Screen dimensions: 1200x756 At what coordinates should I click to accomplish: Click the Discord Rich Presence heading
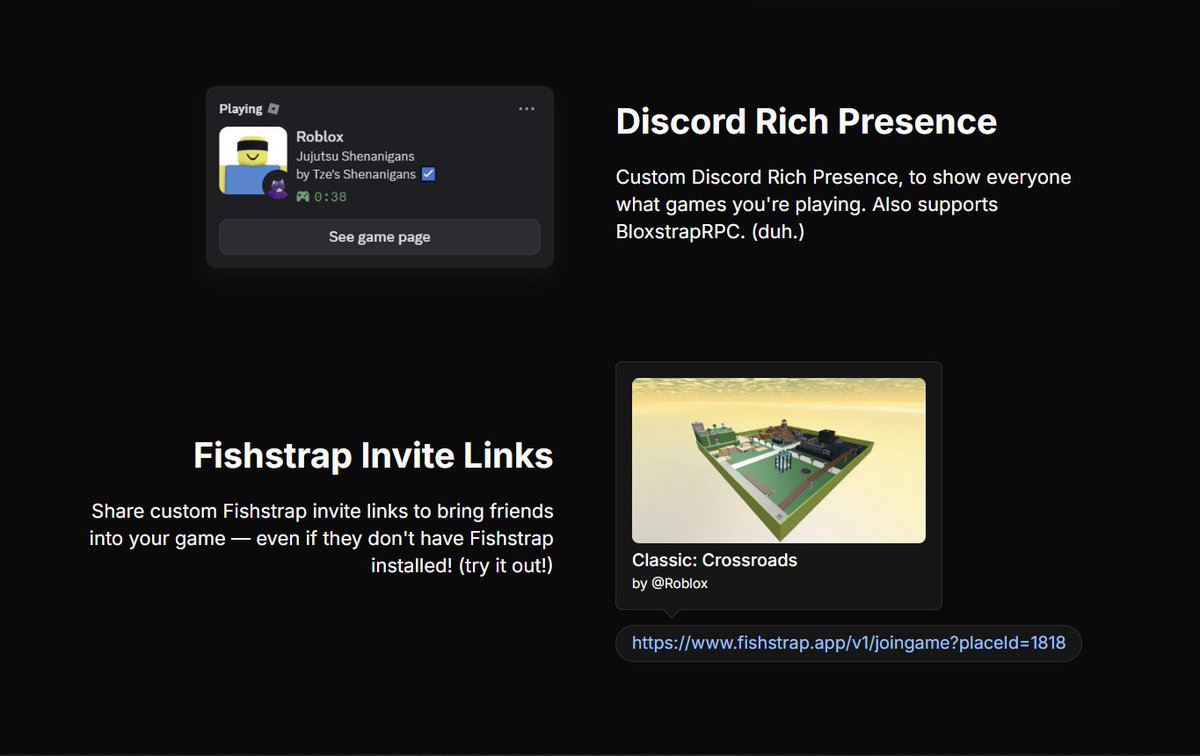click(806, 121)
